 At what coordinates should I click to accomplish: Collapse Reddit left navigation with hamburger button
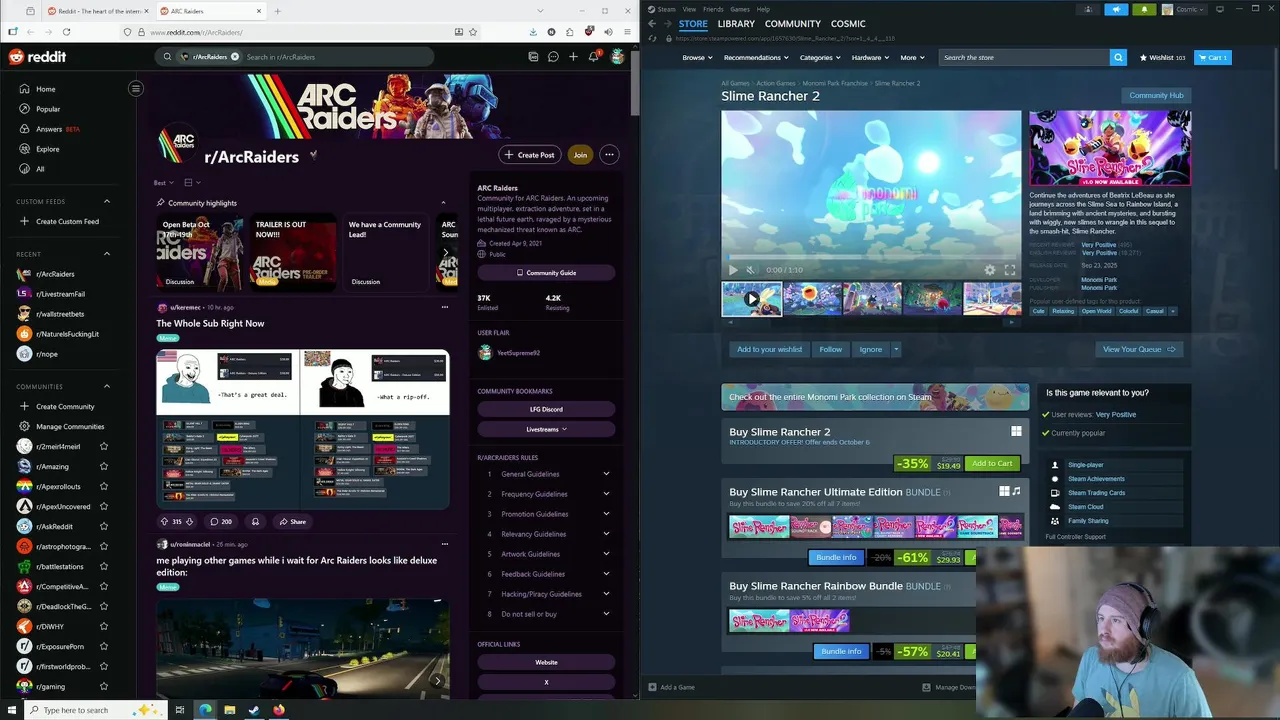click(x=136, y=89)
